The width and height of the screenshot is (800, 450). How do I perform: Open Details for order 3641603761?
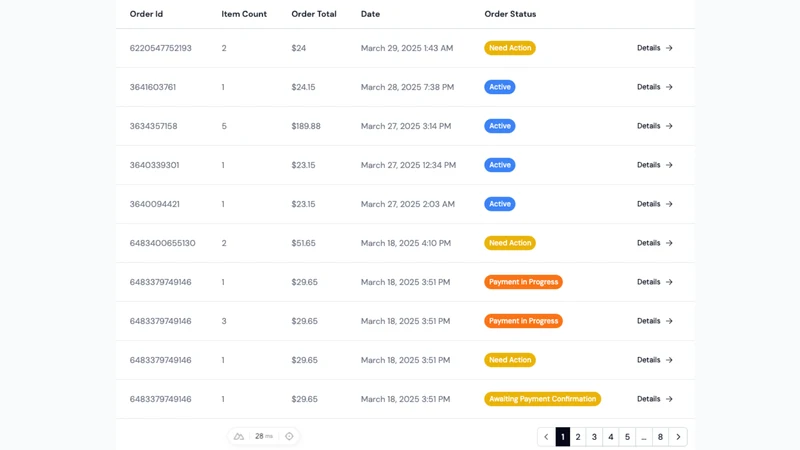pyautogui.click(x=655, y=87)
